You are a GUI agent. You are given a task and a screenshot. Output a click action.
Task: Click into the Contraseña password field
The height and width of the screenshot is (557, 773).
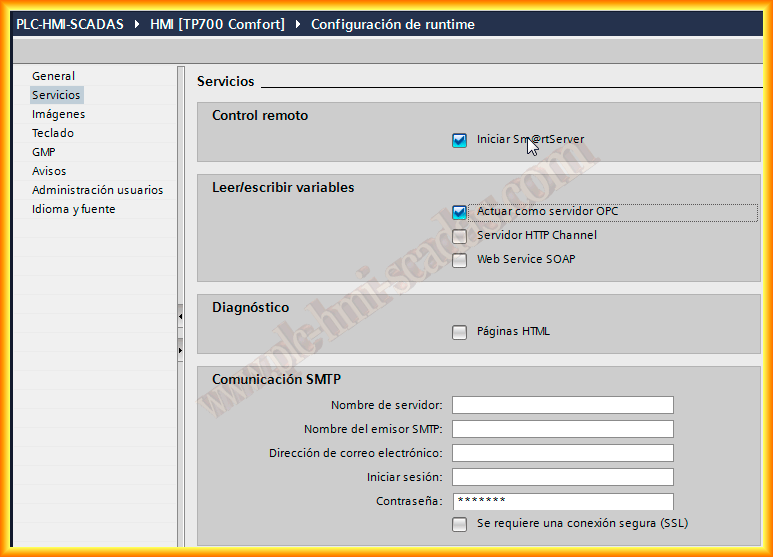tap(562, 501)
